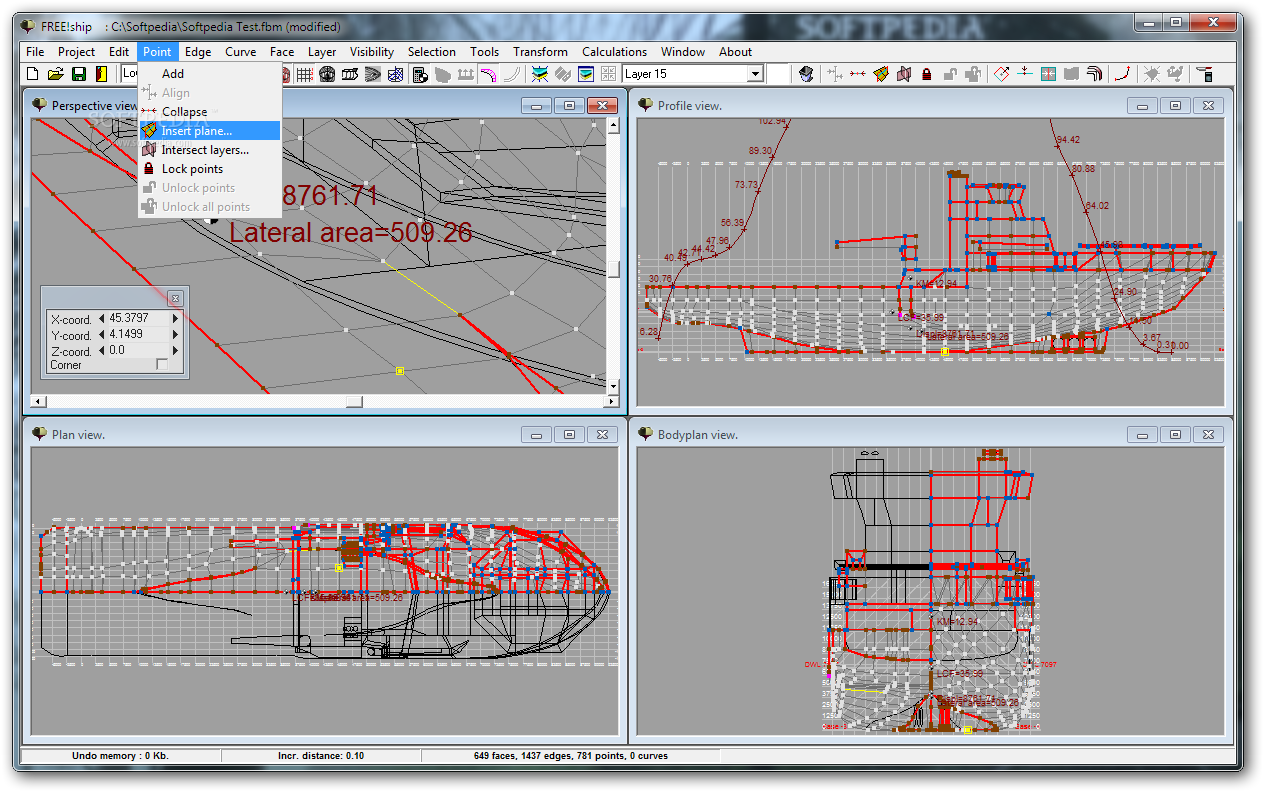Click the New file toolbar icon
Screen dimensions: 1264x792
[x=32, y=73]
